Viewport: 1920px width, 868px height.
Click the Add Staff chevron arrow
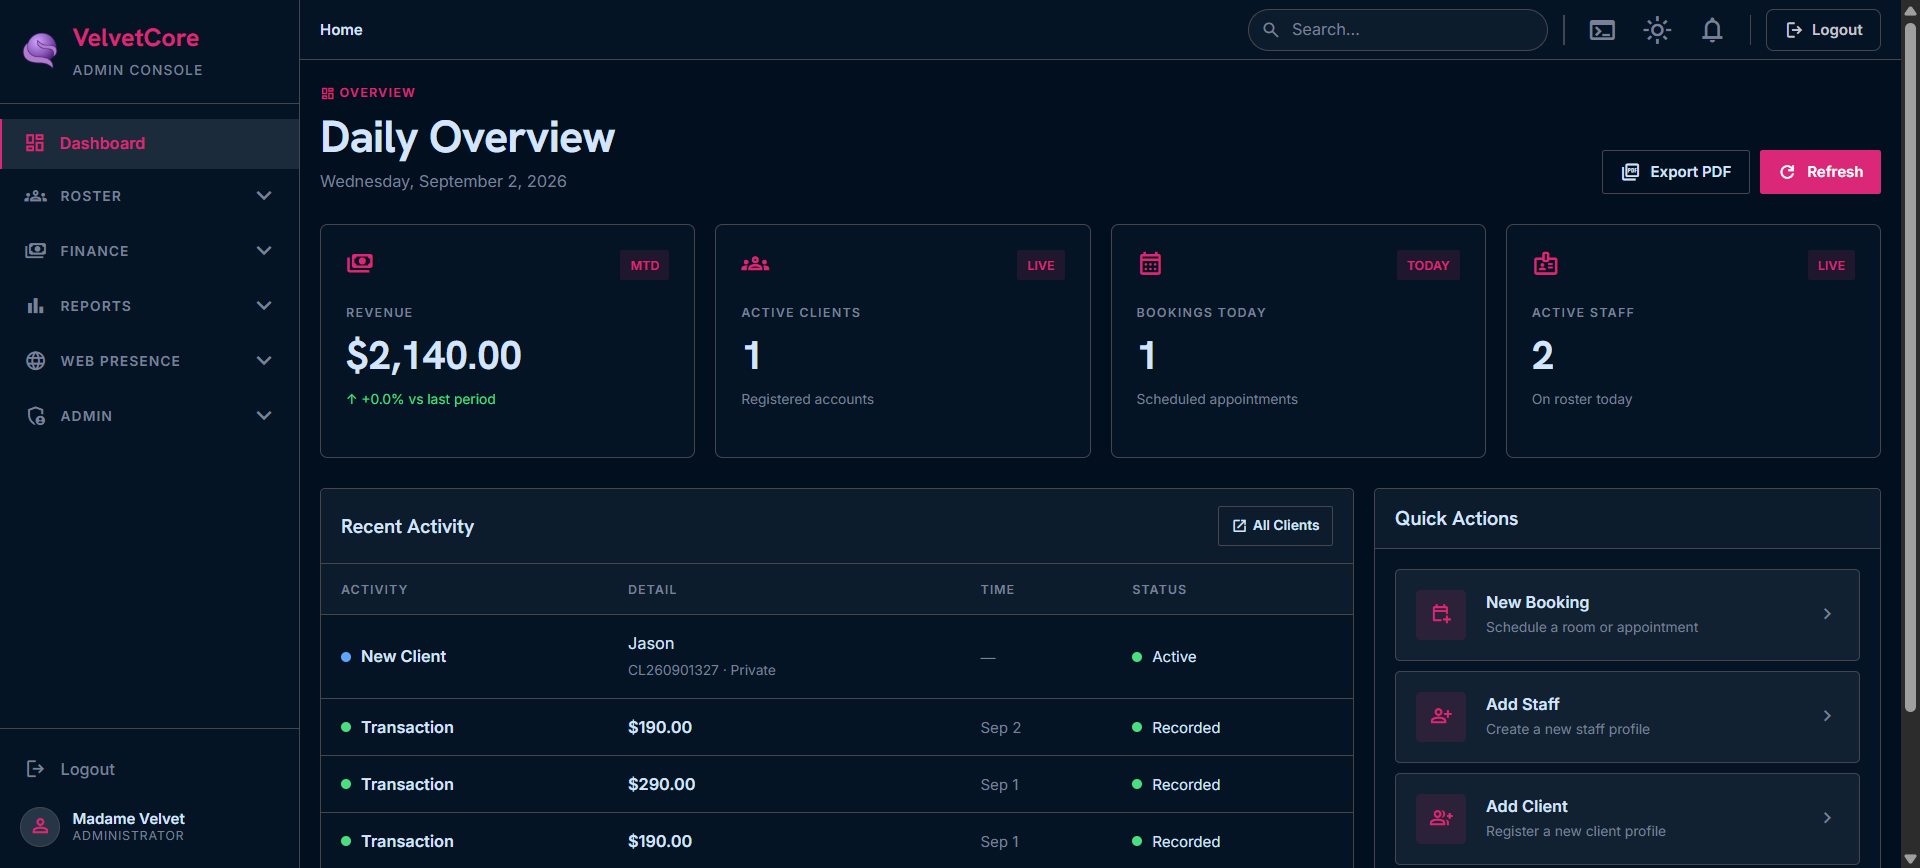[1827, 716]
